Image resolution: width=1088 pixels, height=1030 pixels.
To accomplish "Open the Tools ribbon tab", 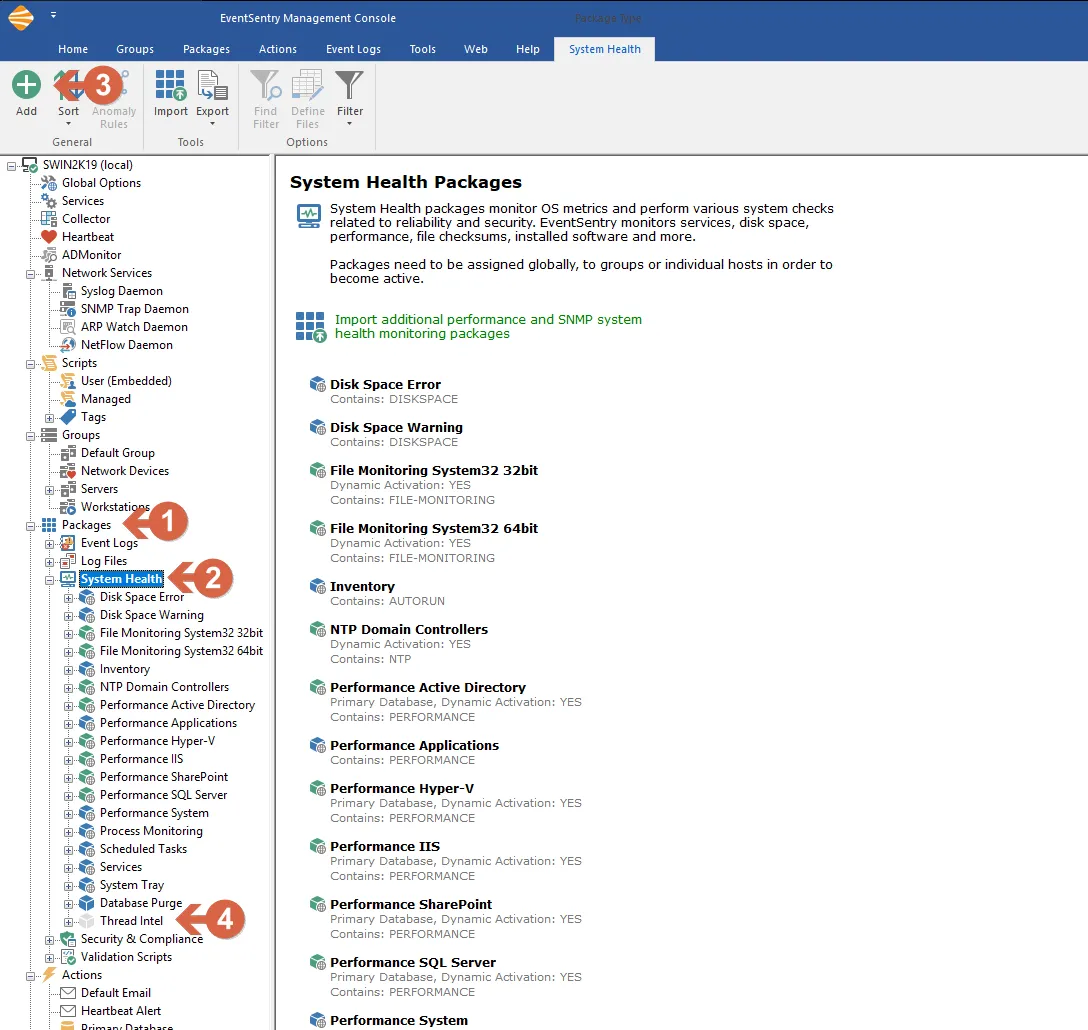I will point(423,49).
